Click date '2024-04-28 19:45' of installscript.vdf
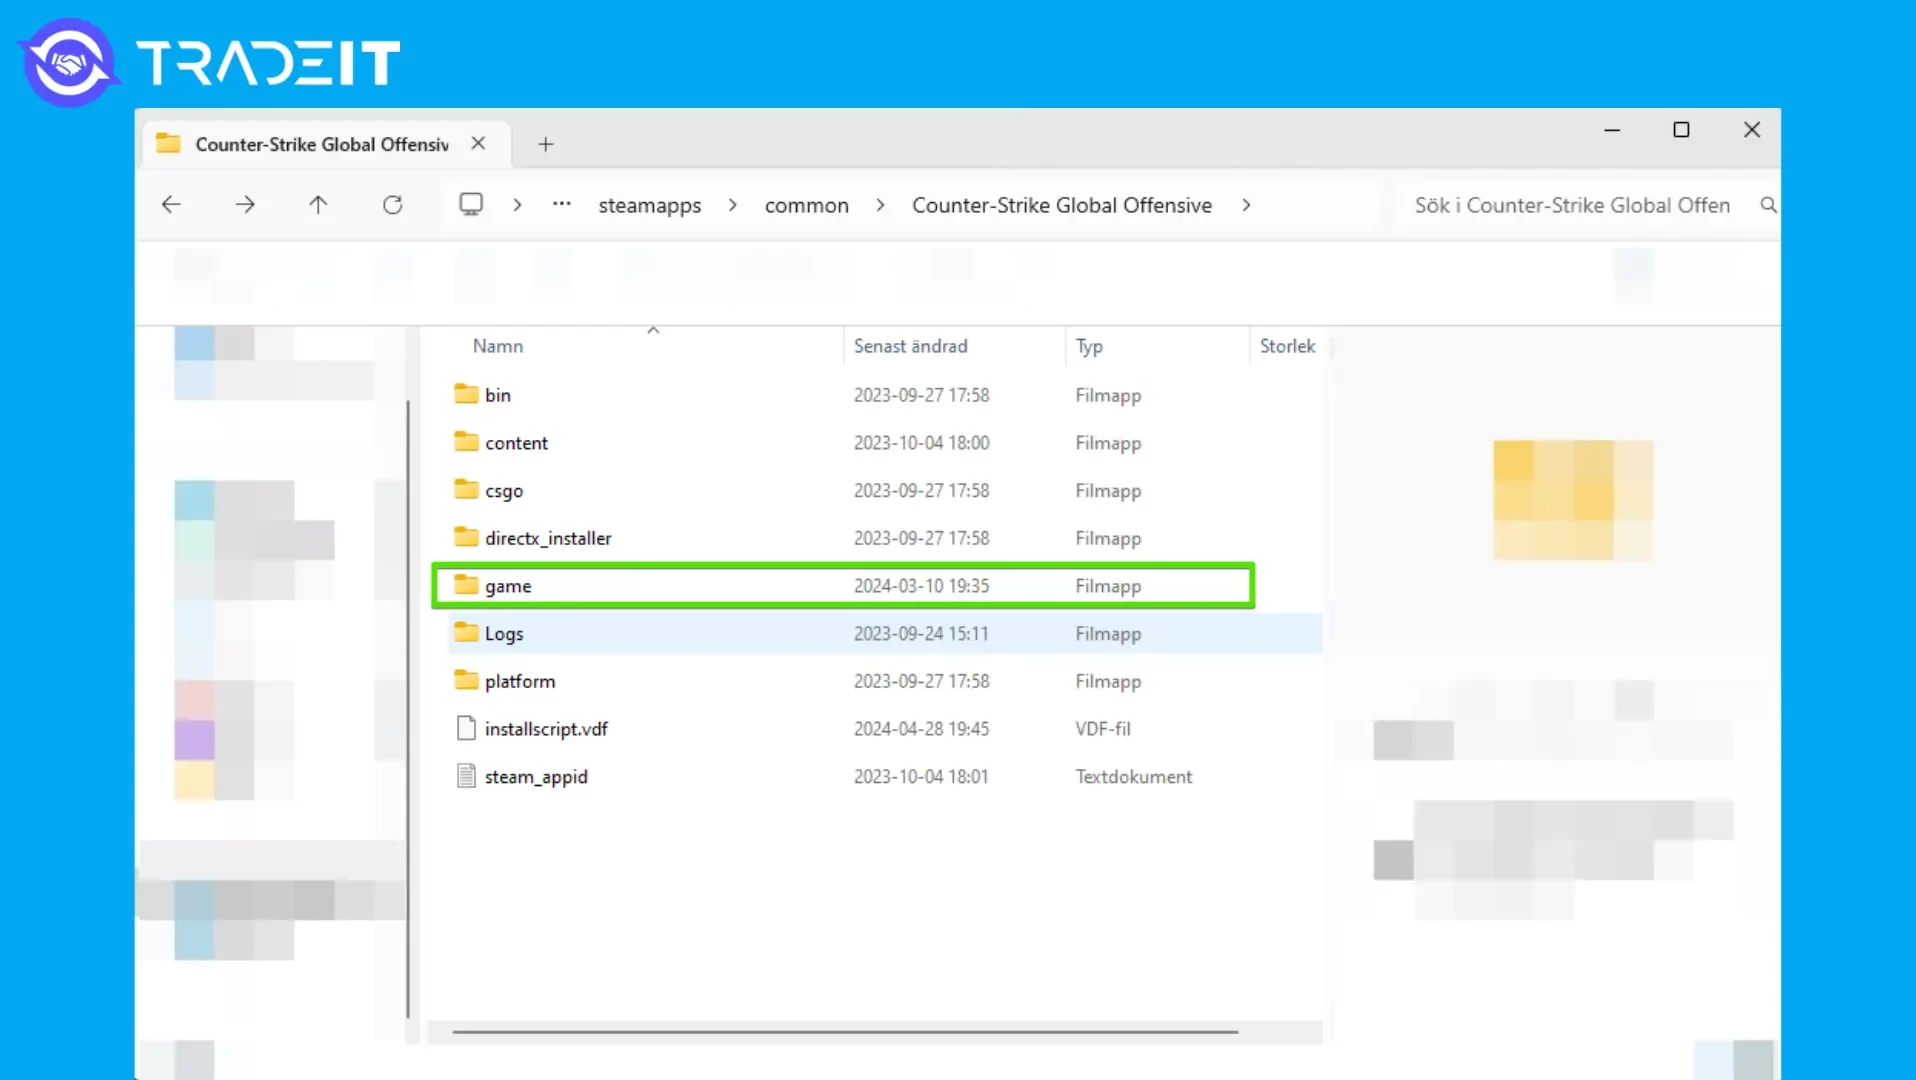 [921, 729]
